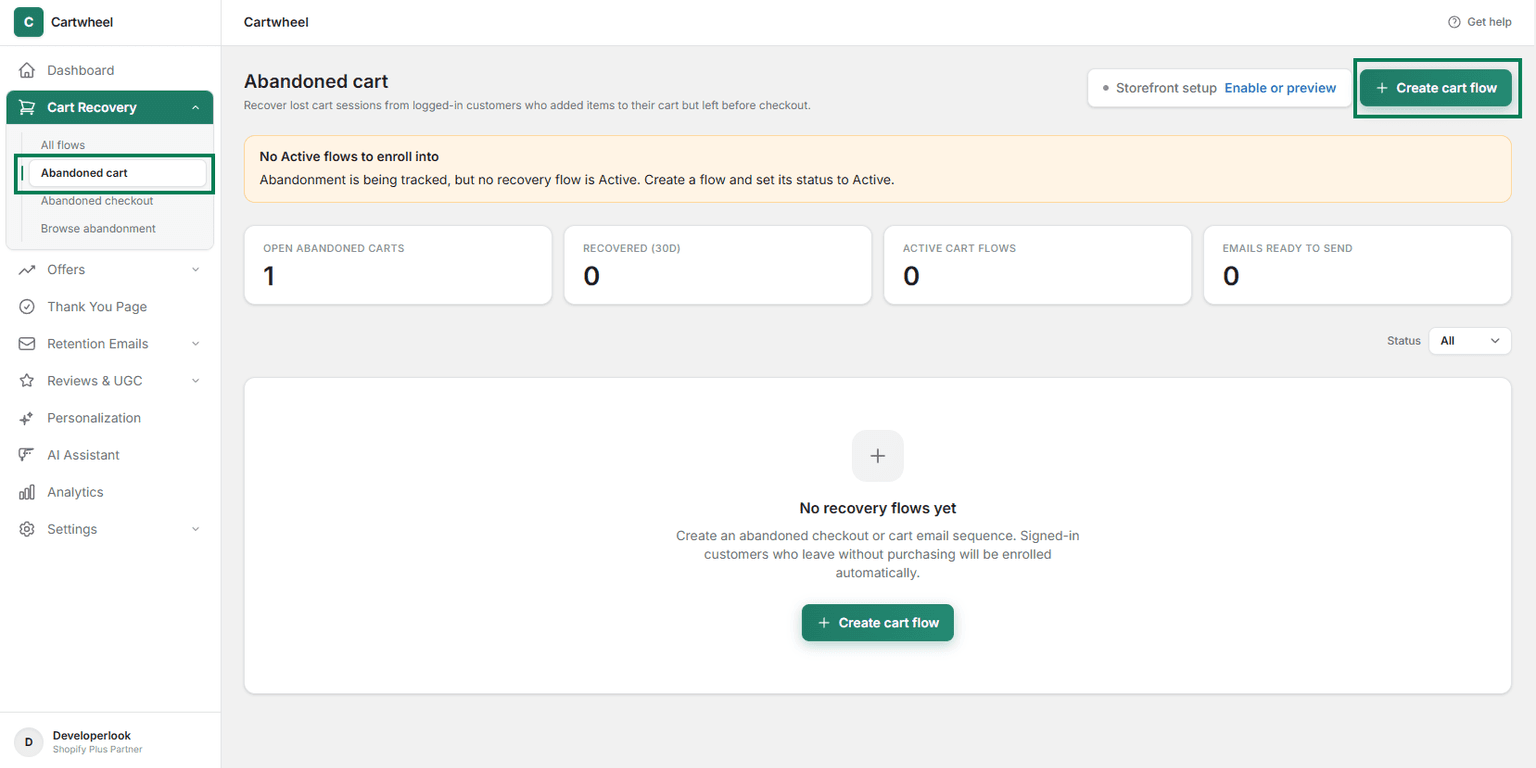The width and height of the screenshot is (1536, 768).
Task: Expand the Settings chevron
Action: [195, 529]
